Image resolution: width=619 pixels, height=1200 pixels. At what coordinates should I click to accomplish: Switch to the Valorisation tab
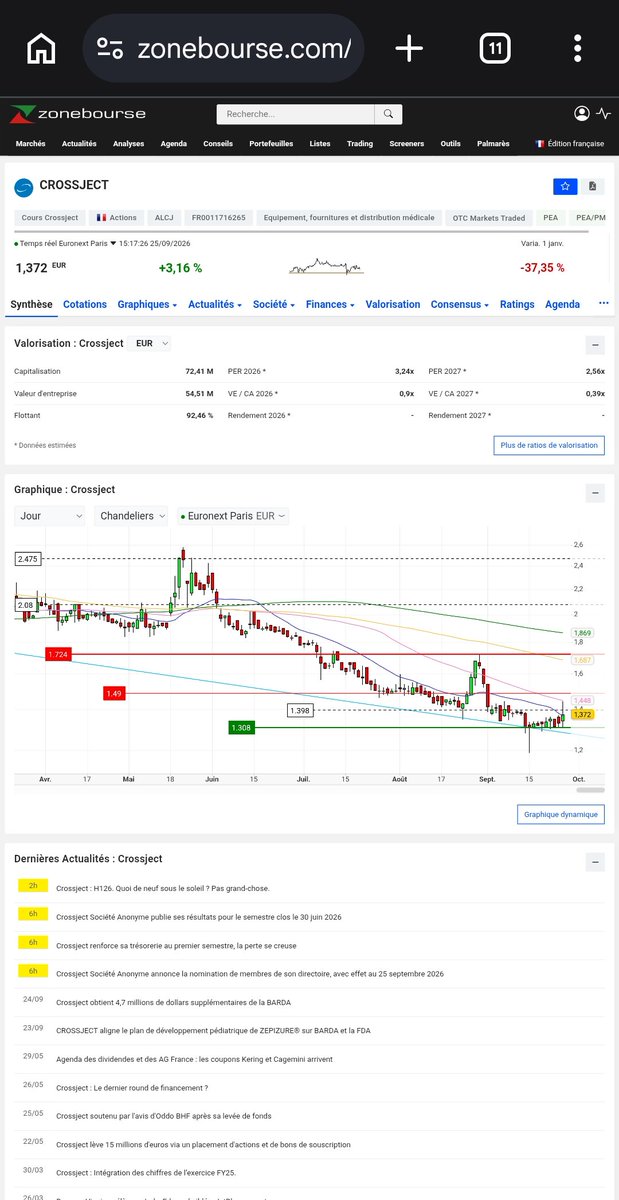click(x=393, y=304)
